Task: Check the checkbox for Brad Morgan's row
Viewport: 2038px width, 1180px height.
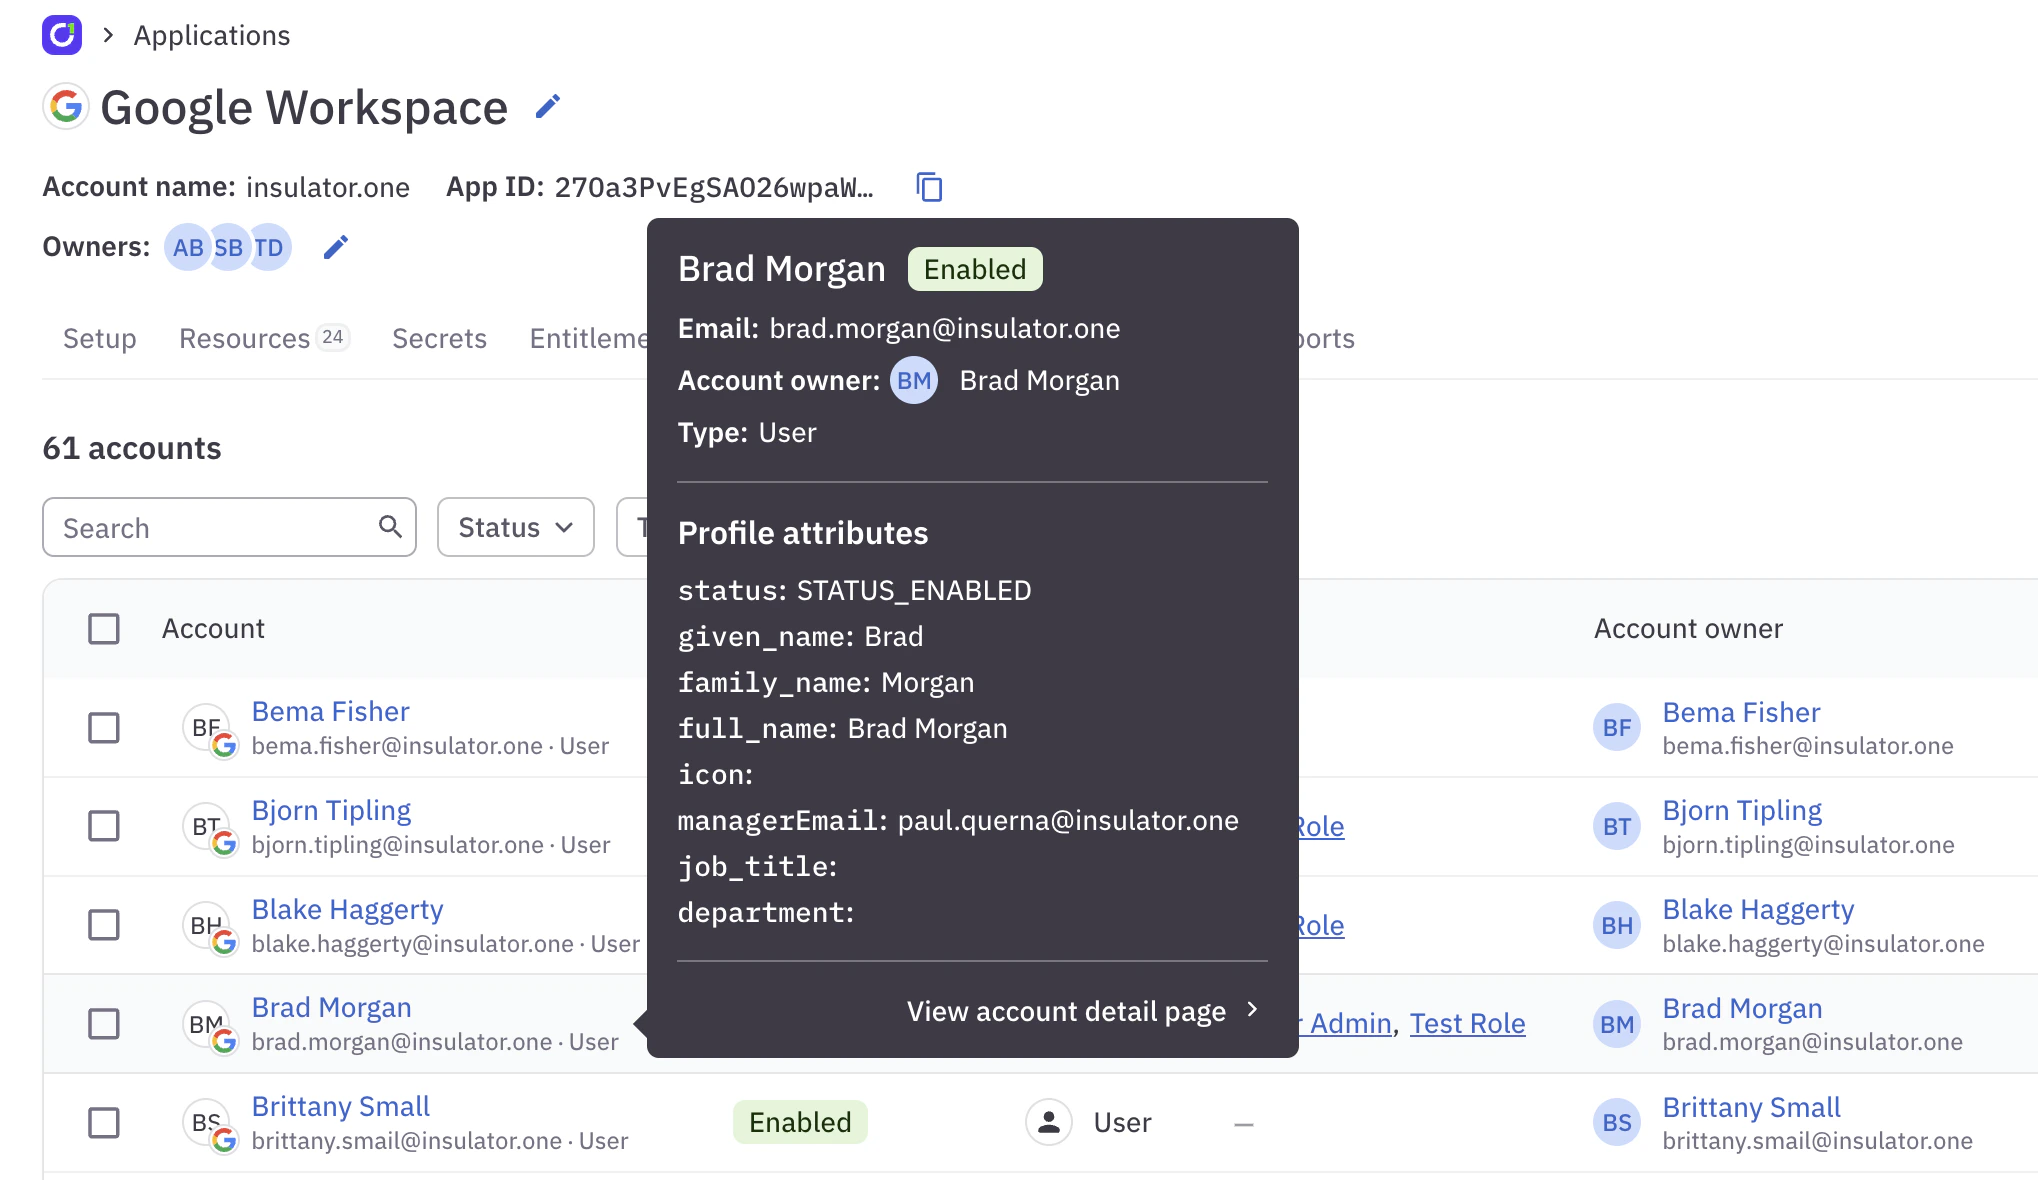Action: (104, 1024)
